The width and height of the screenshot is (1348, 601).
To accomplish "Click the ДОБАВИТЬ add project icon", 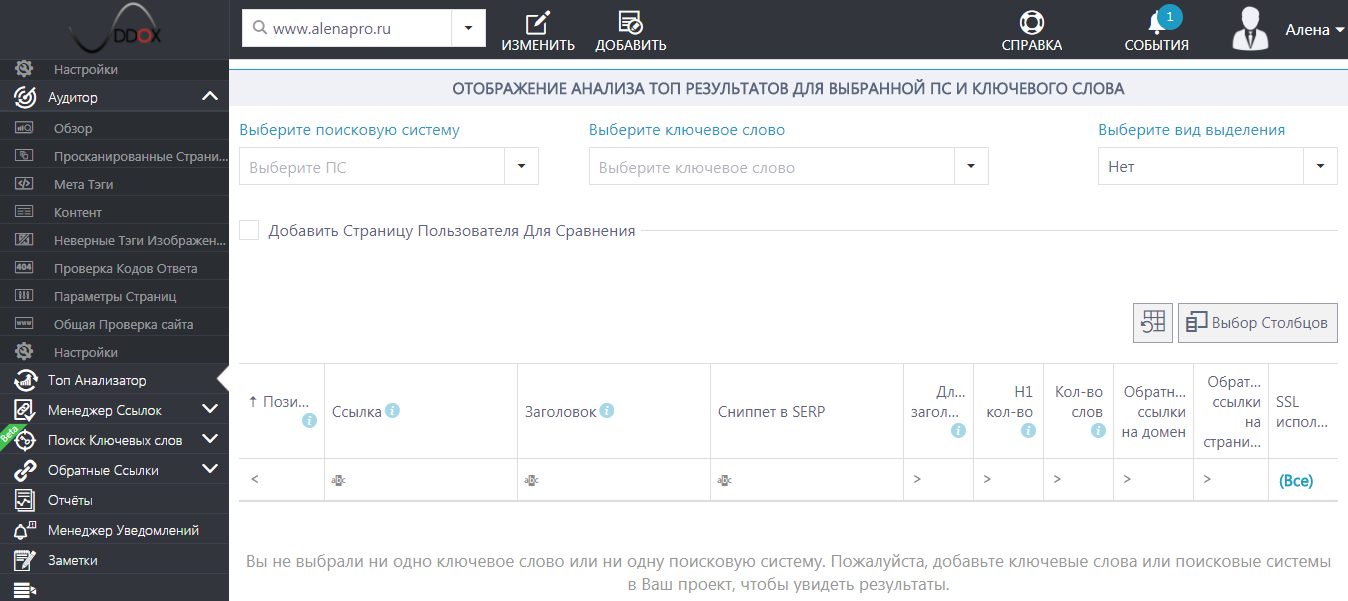I will point(630,22).
